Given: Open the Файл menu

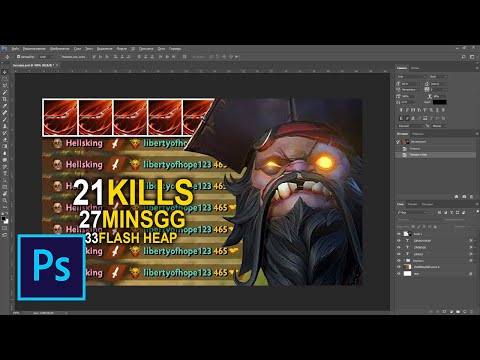Looking at the screenshot, I should pos(15,49).
